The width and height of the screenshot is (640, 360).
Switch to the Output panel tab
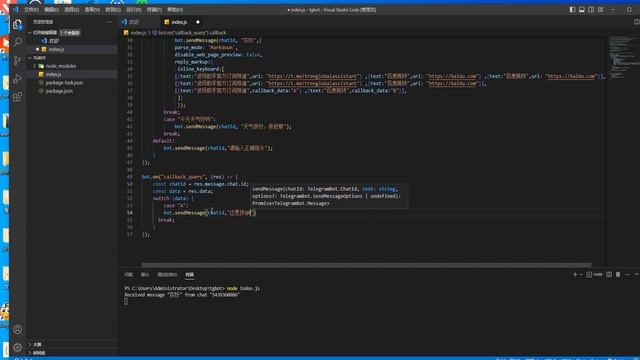pyautogui.click(x=144, y=274)
